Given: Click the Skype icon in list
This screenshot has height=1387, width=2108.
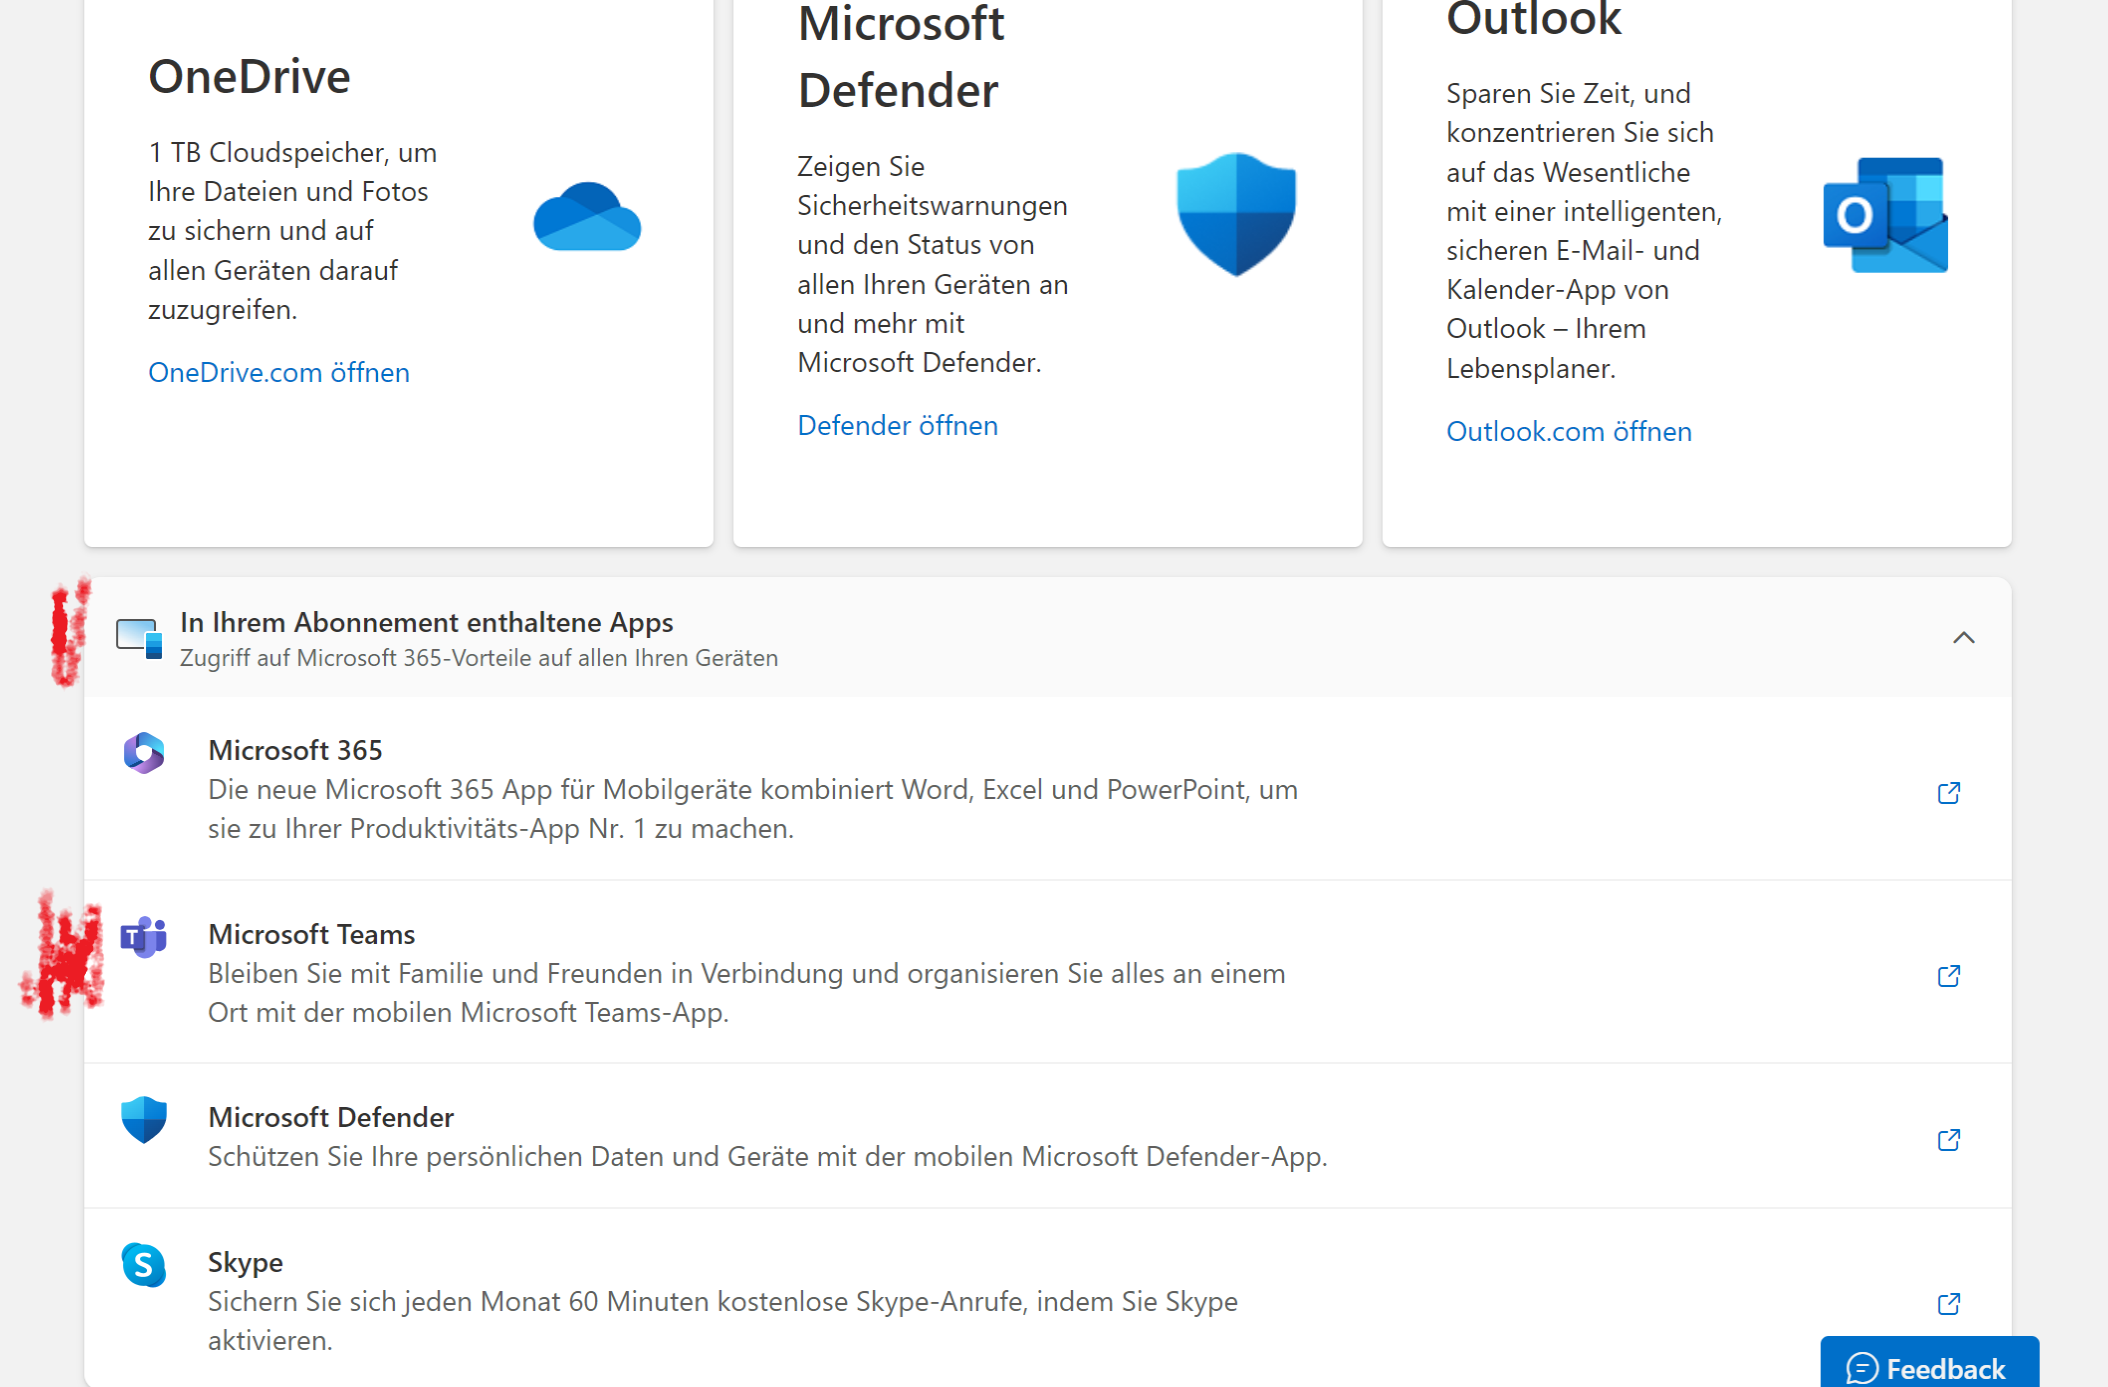Looking at the screenshot, I should 144,1265.
